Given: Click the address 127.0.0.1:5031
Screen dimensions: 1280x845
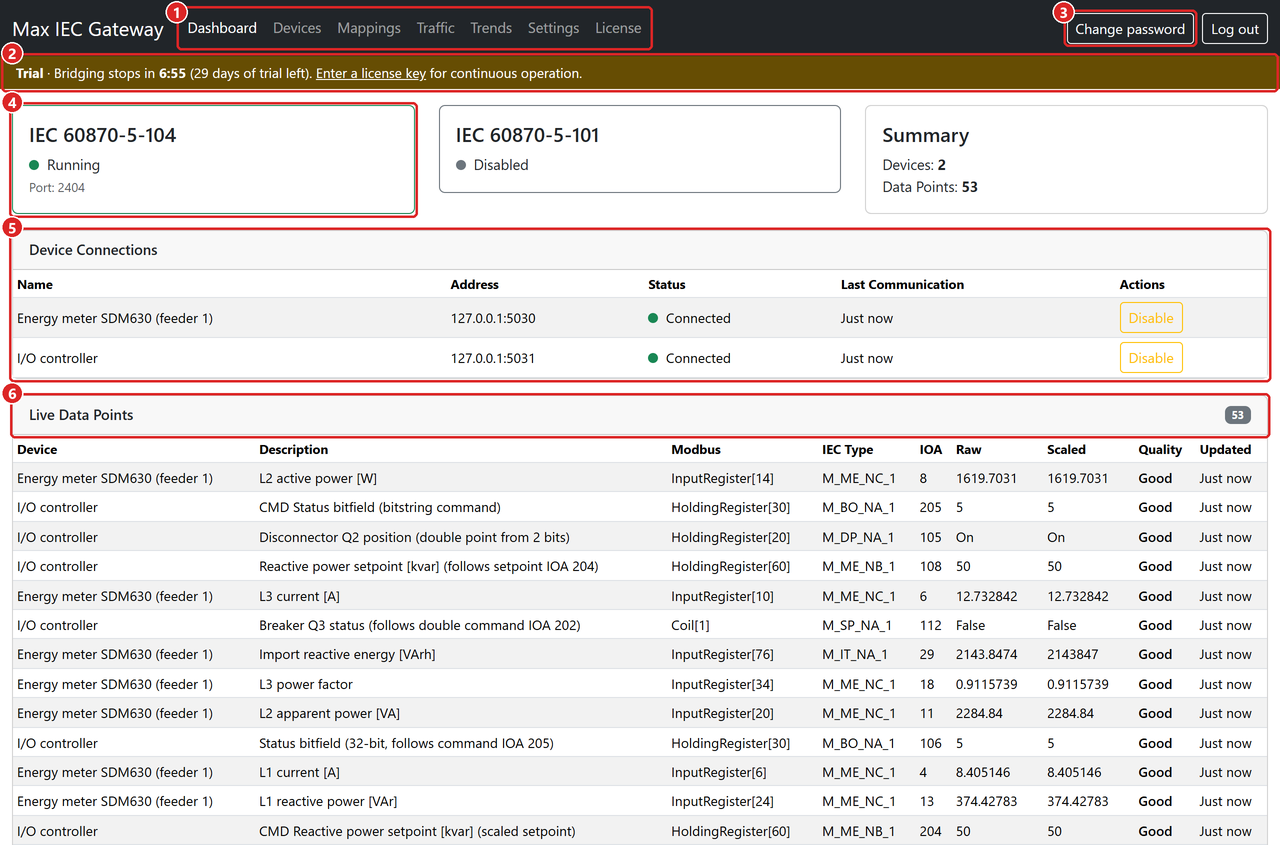Looking at the screenshot, I should pos(493,358).
